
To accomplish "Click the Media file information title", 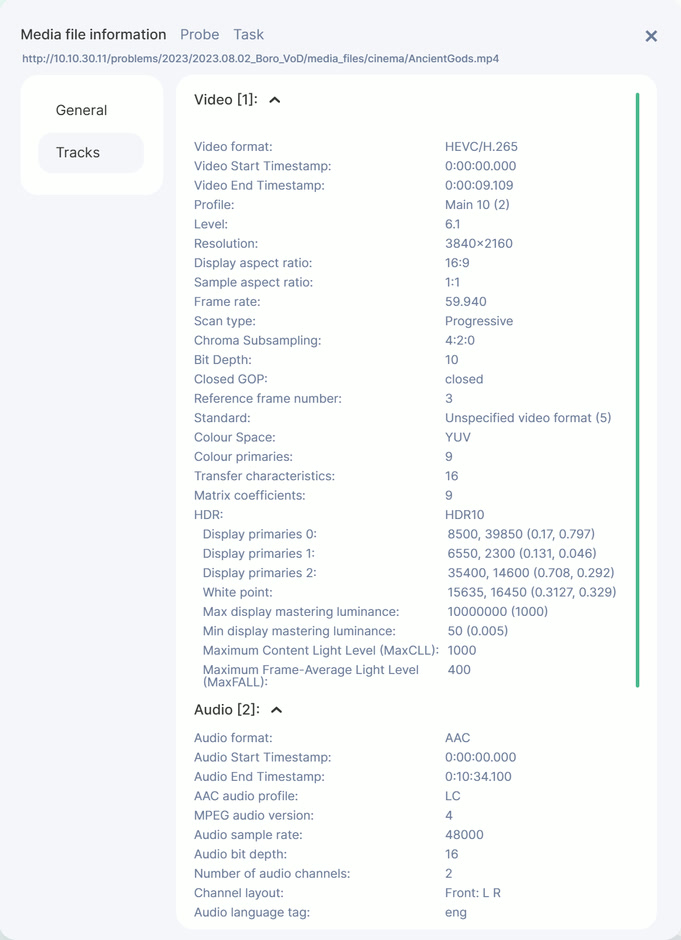I will [x=93, y=34].
